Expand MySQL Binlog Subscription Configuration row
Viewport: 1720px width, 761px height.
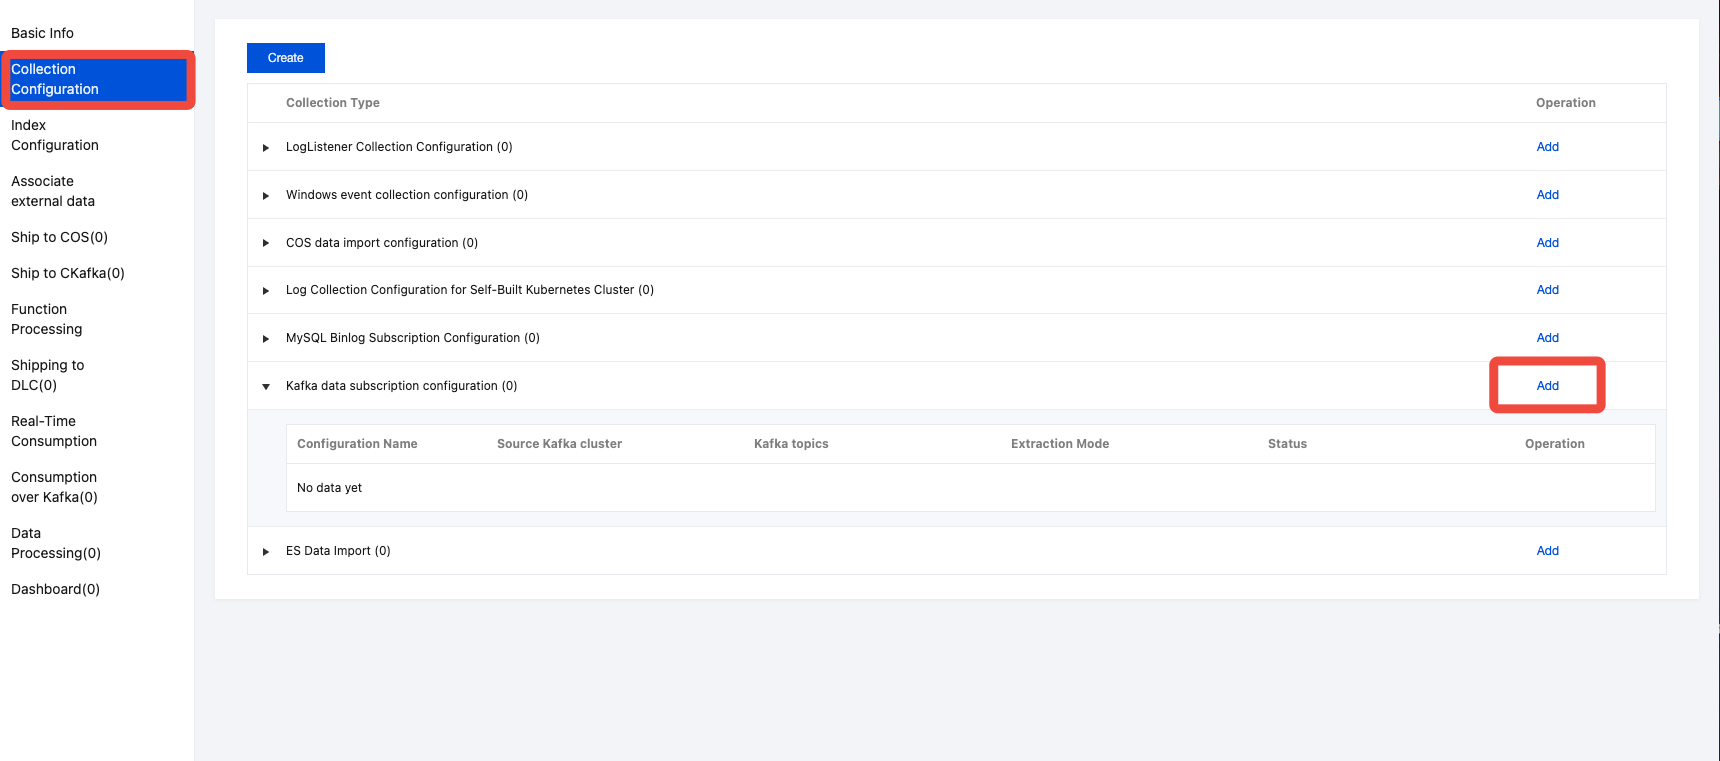(x=266, y=339)
